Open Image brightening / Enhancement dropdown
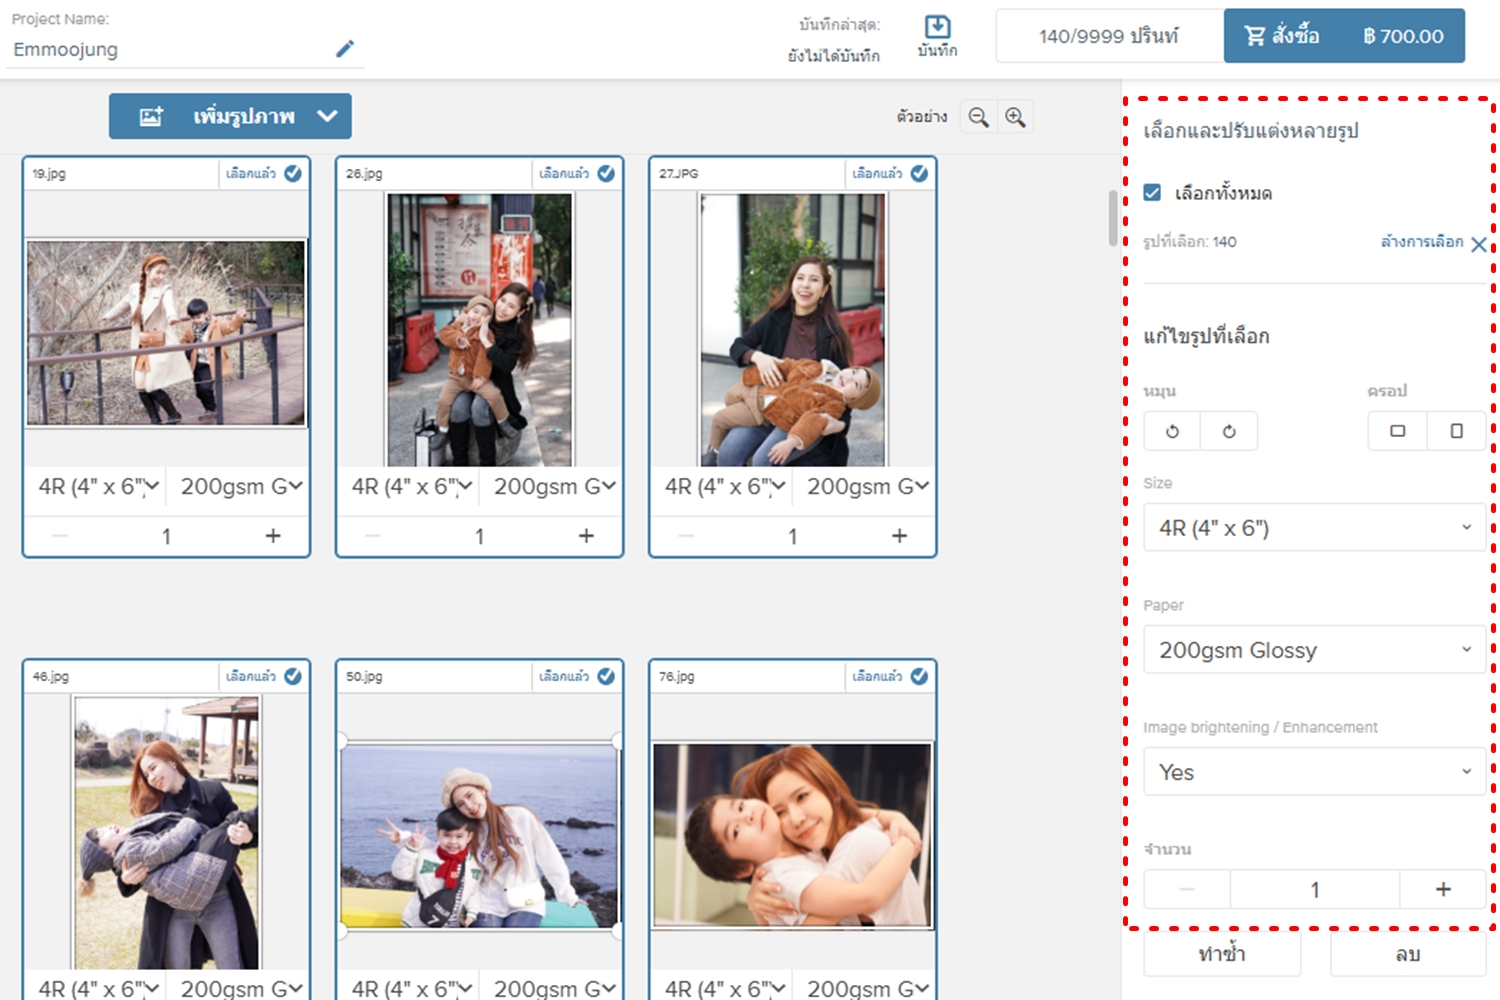Viewport: 1500px width, 1000px height. tap(1314, 772)
